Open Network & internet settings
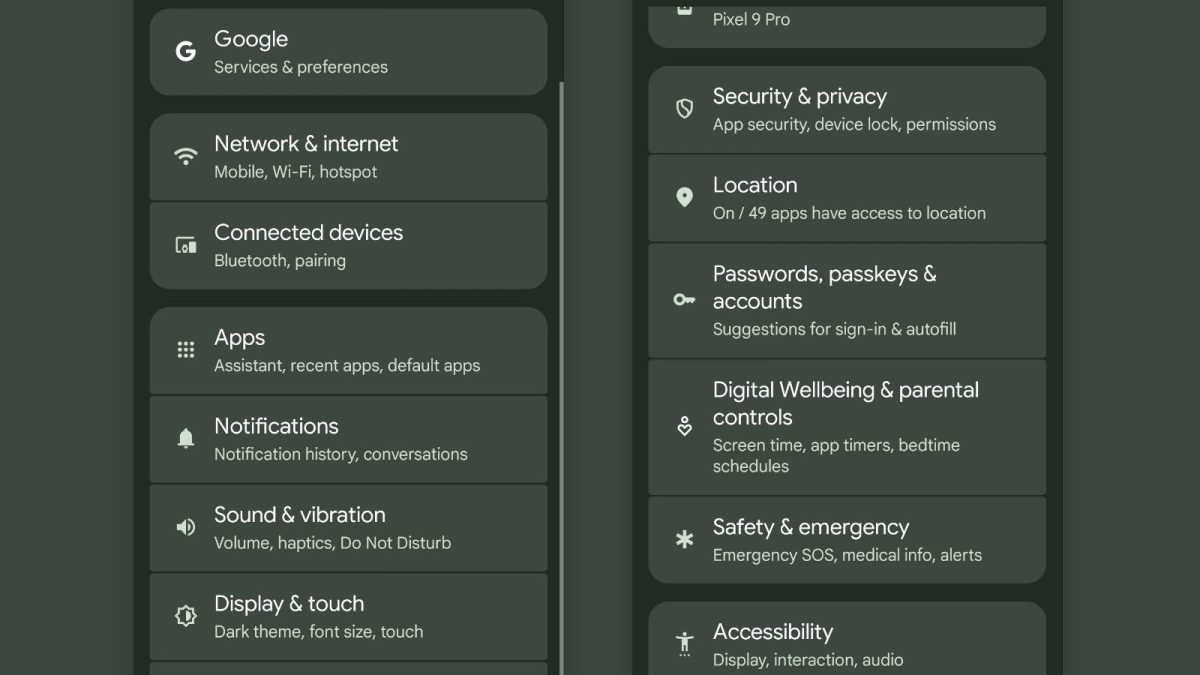The width and height of the screenshot is (1200, 675). (x=348, y=157)
